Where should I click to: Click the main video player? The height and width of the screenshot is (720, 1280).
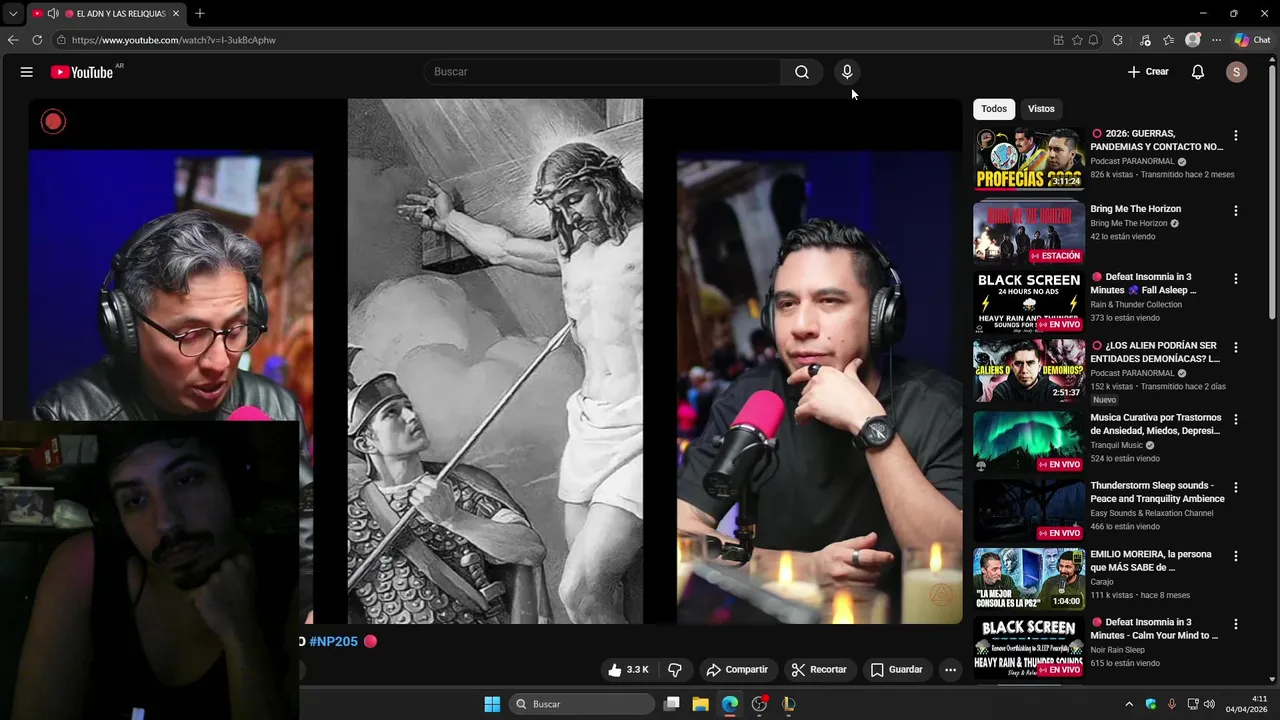[495, 361]
